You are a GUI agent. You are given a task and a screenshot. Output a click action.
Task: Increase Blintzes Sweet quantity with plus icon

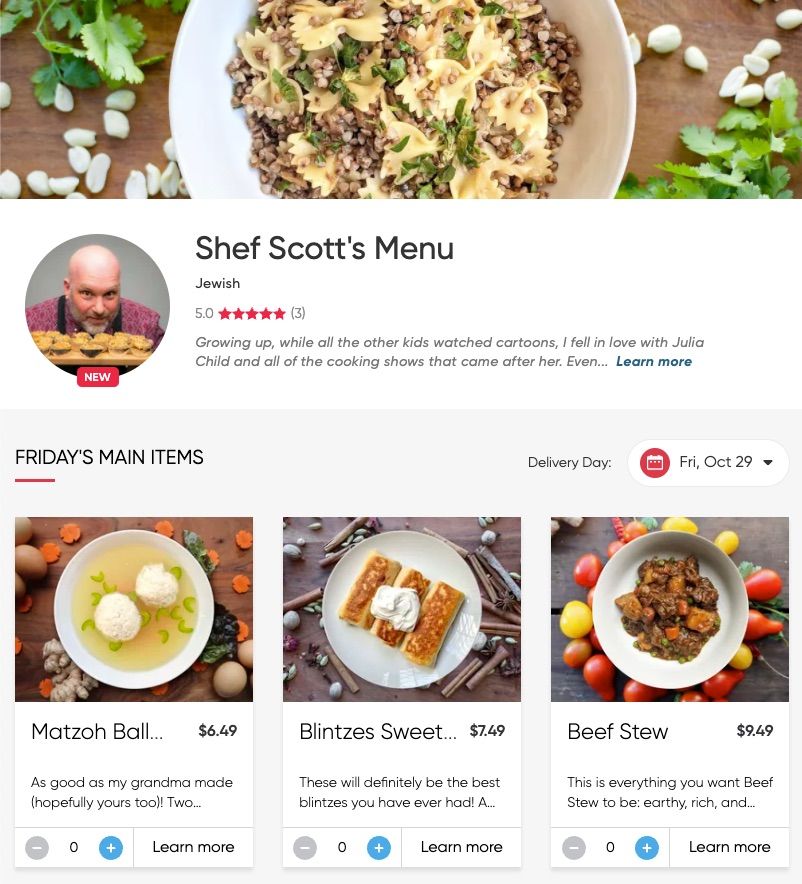379,847
